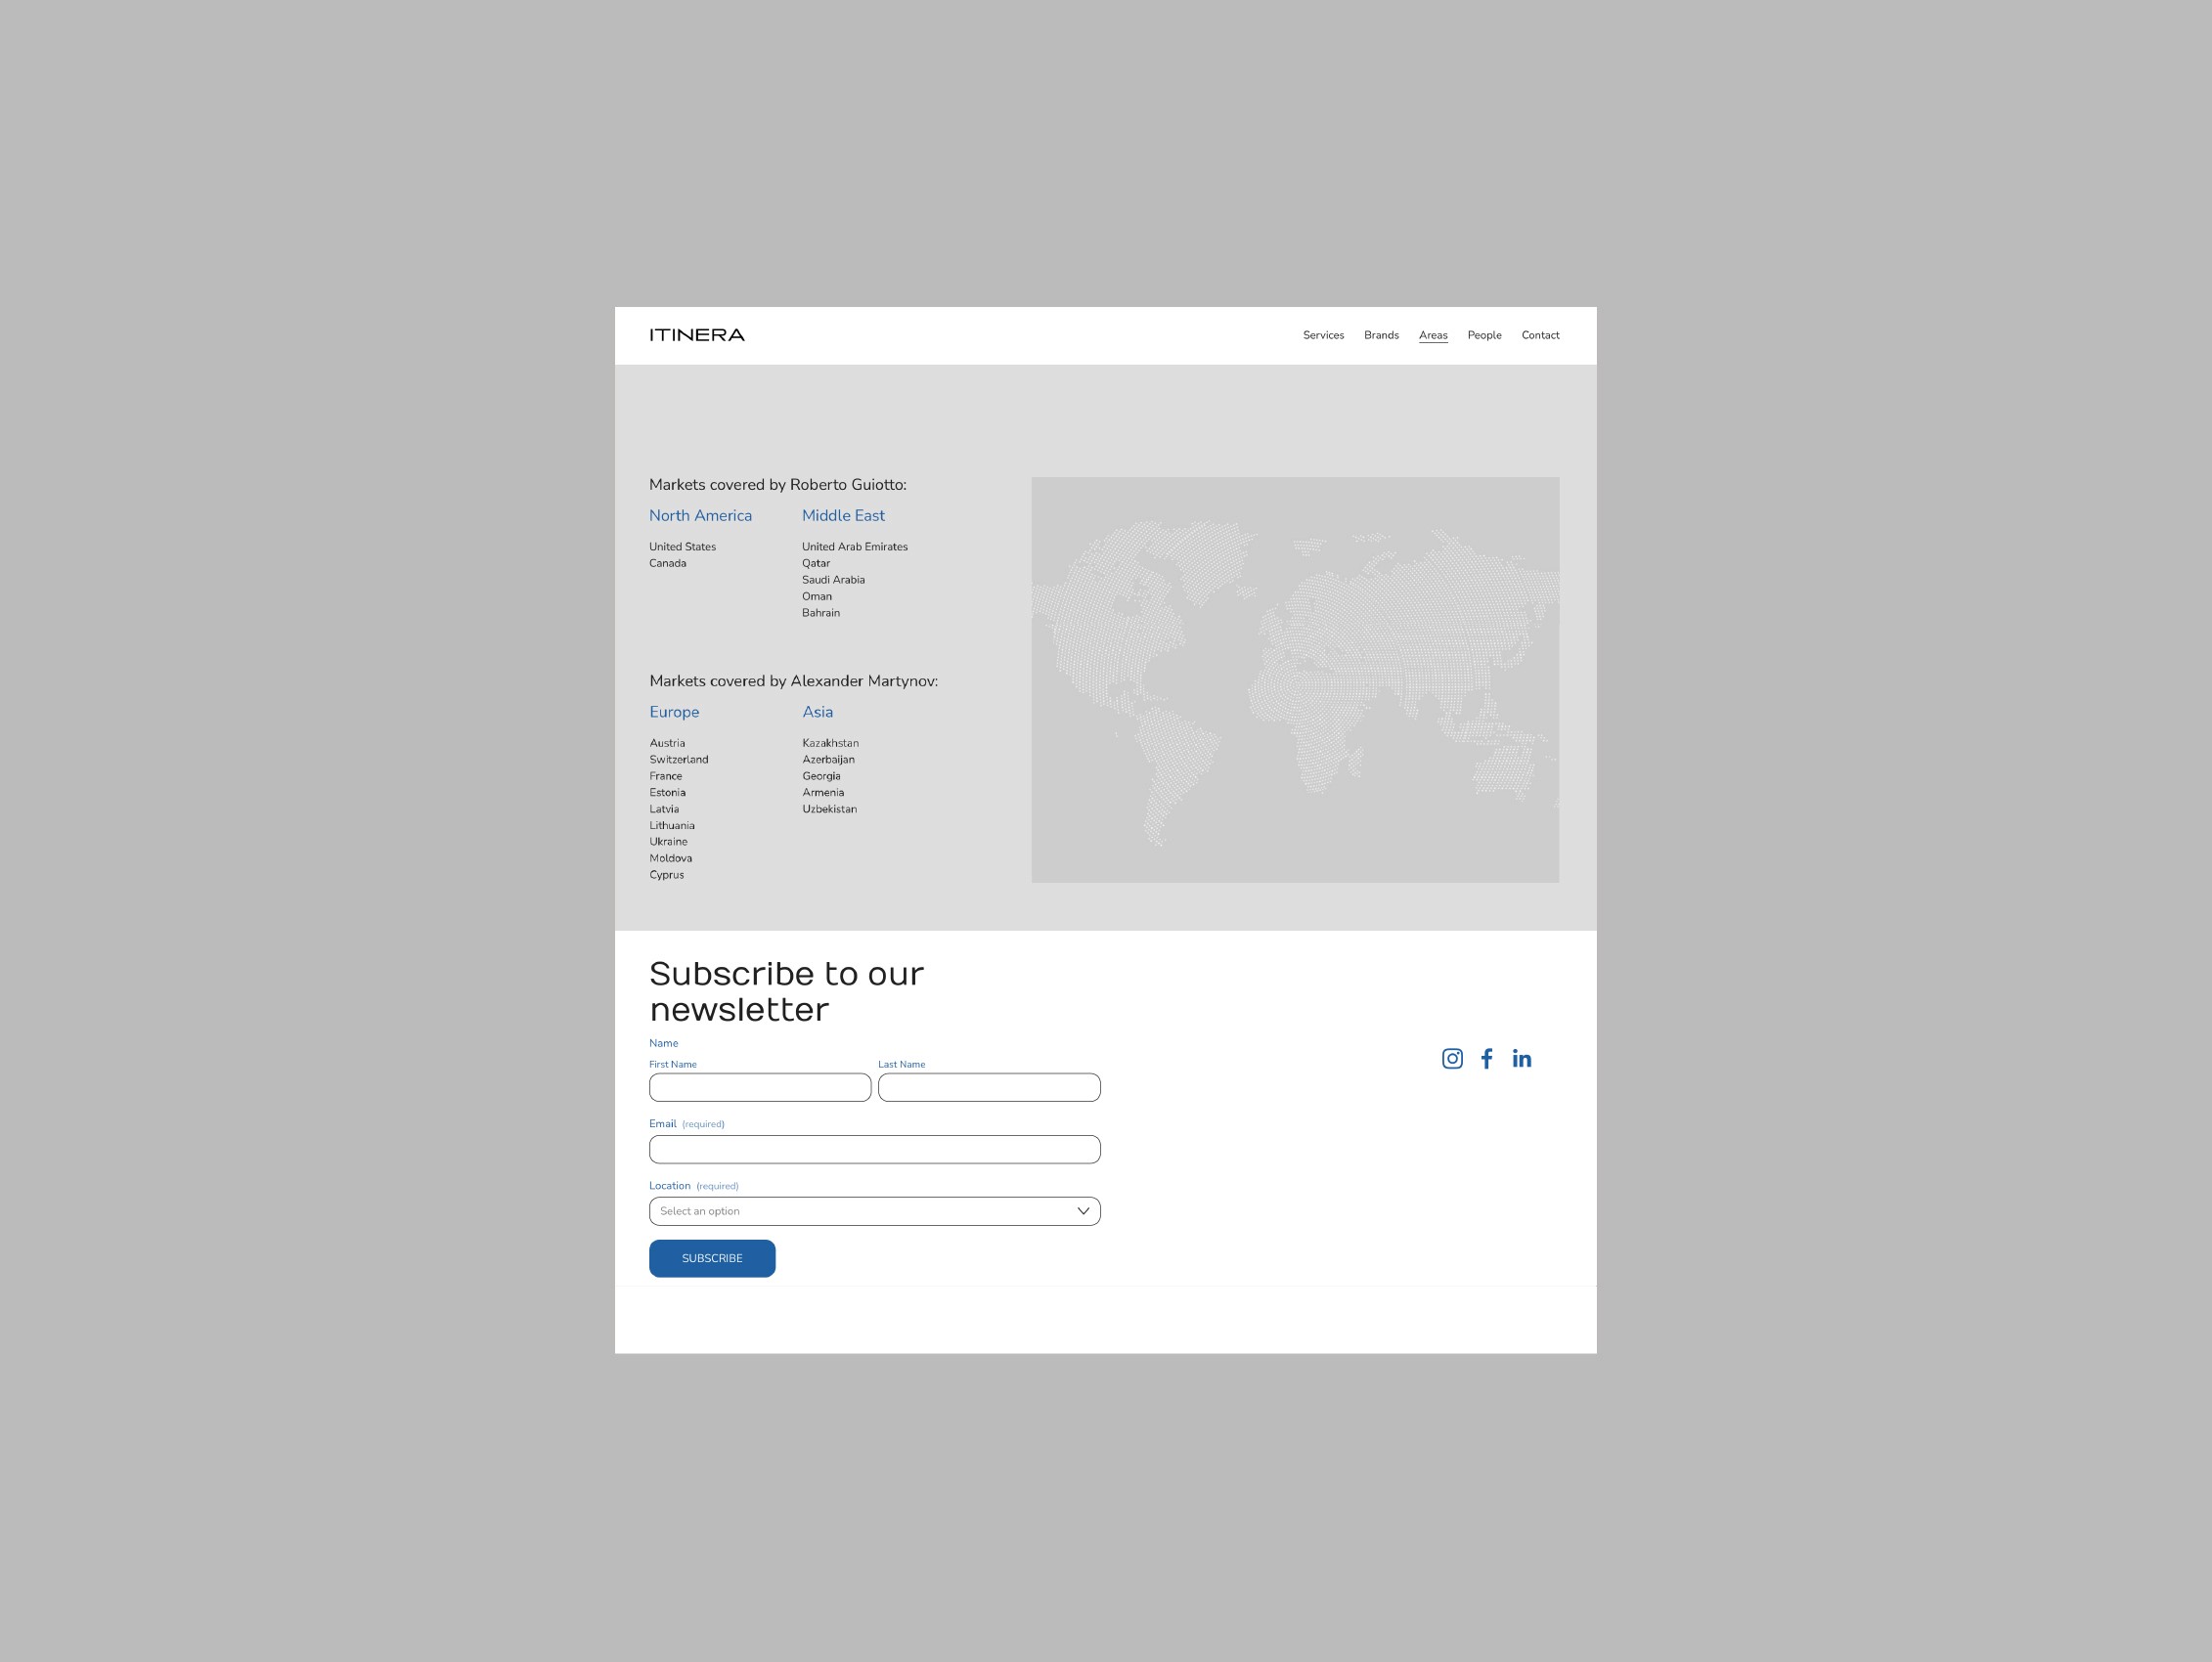Image resolution: width=2212 pixels, height=1662 pixels.
Task: Select the Areas navigation link
Action: tap(1432, 335)
